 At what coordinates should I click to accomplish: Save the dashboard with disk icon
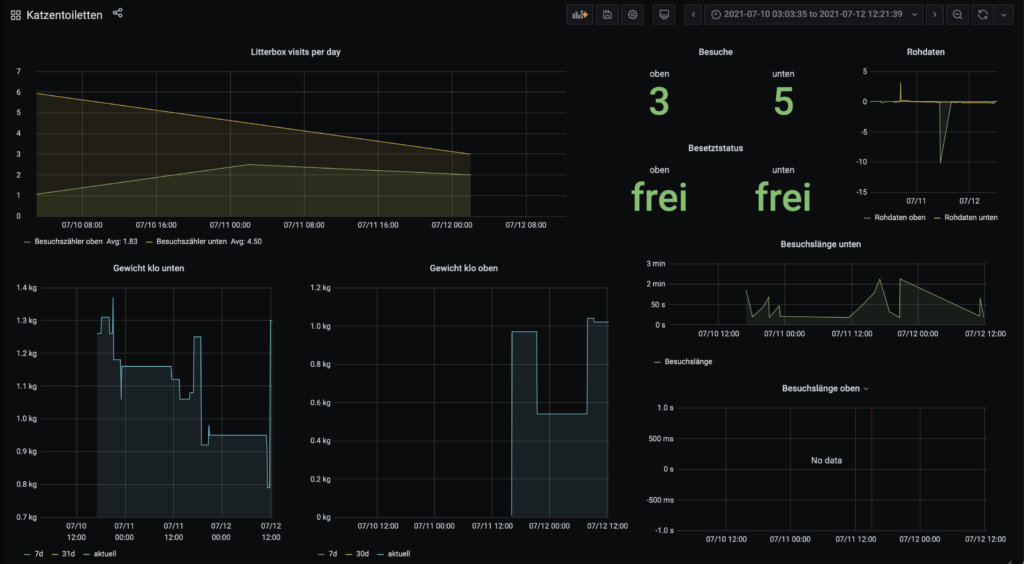pos(607,14)
